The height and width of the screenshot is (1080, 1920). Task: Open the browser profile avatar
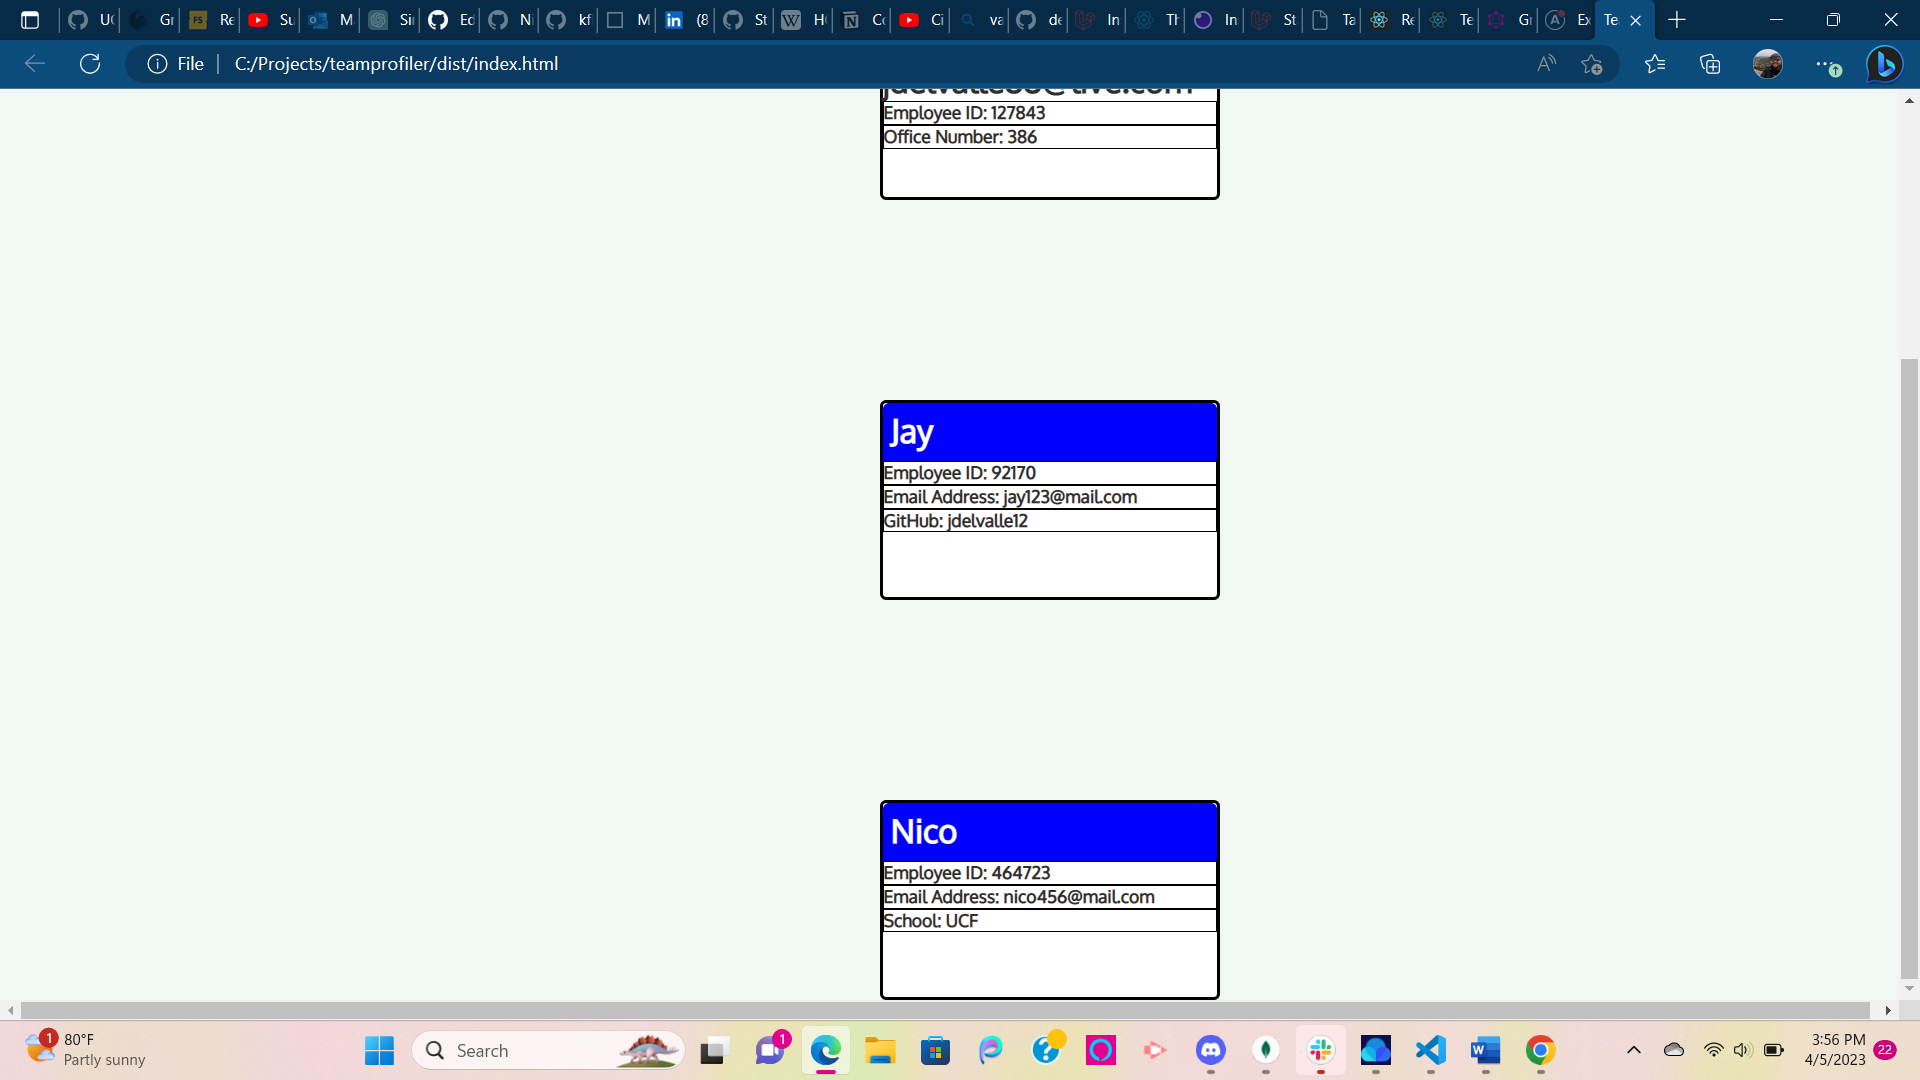click(1767, 63)
